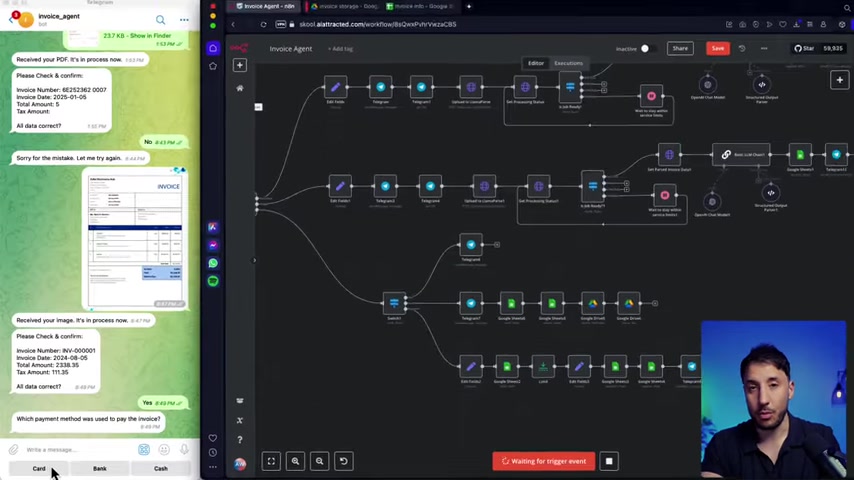Click the Share button
854x480 pixels.
[x=680, y=48]
